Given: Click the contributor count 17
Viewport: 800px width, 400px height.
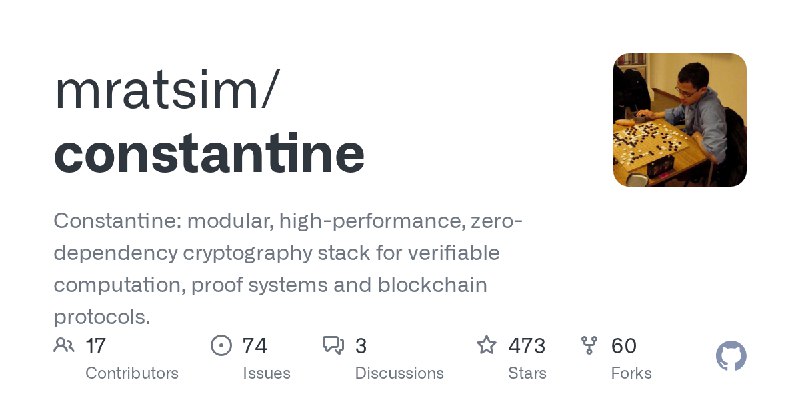Looking at the screenshot, I should click(96, 346).
